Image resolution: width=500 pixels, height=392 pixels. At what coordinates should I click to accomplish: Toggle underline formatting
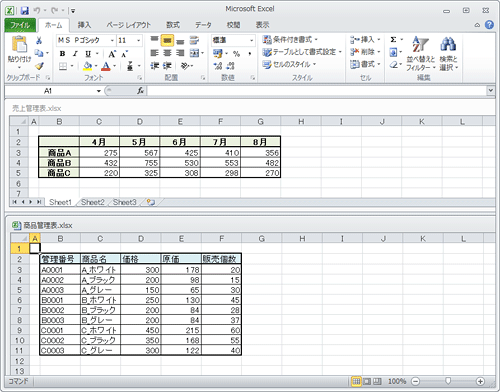(x=88, y=53)
